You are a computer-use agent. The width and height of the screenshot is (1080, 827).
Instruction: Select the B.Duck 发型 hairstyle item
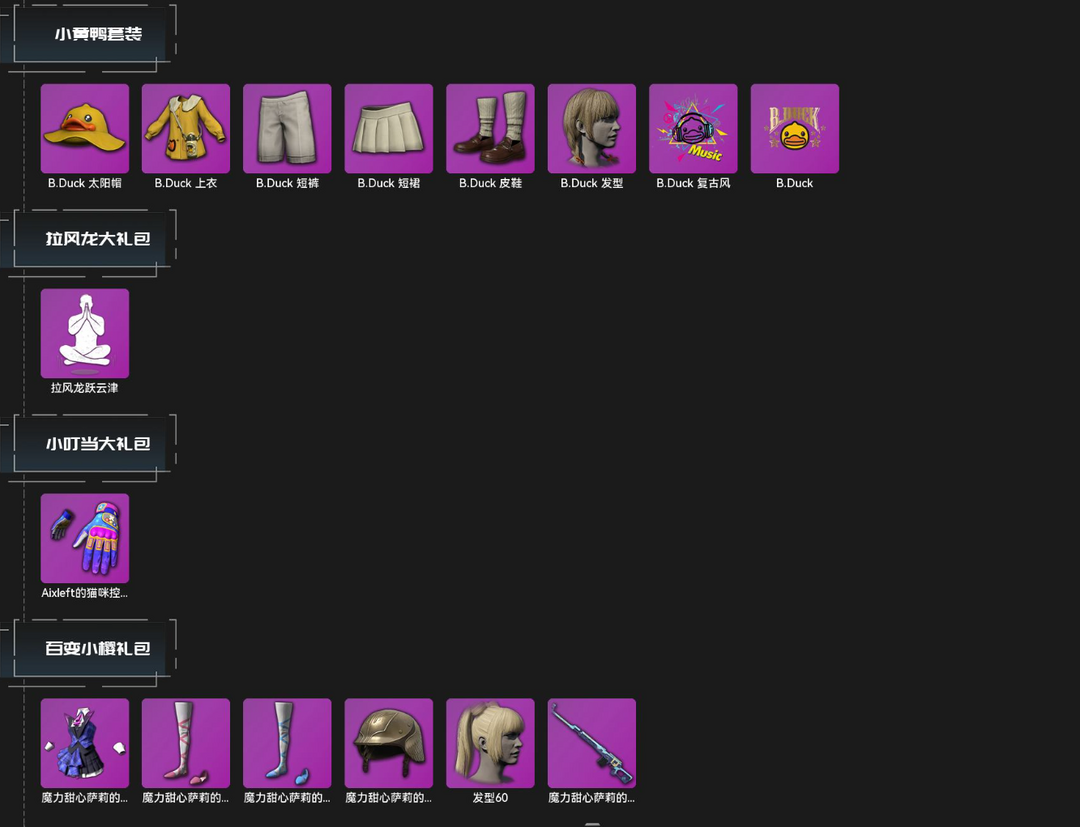tap(592, 129)
